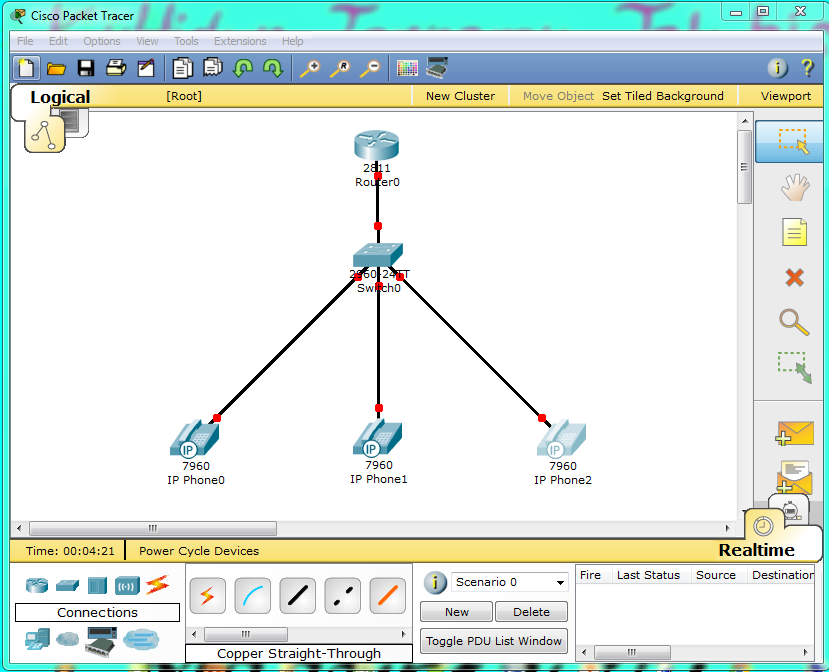Click the Paste icon in toolbar

(213, 68)
